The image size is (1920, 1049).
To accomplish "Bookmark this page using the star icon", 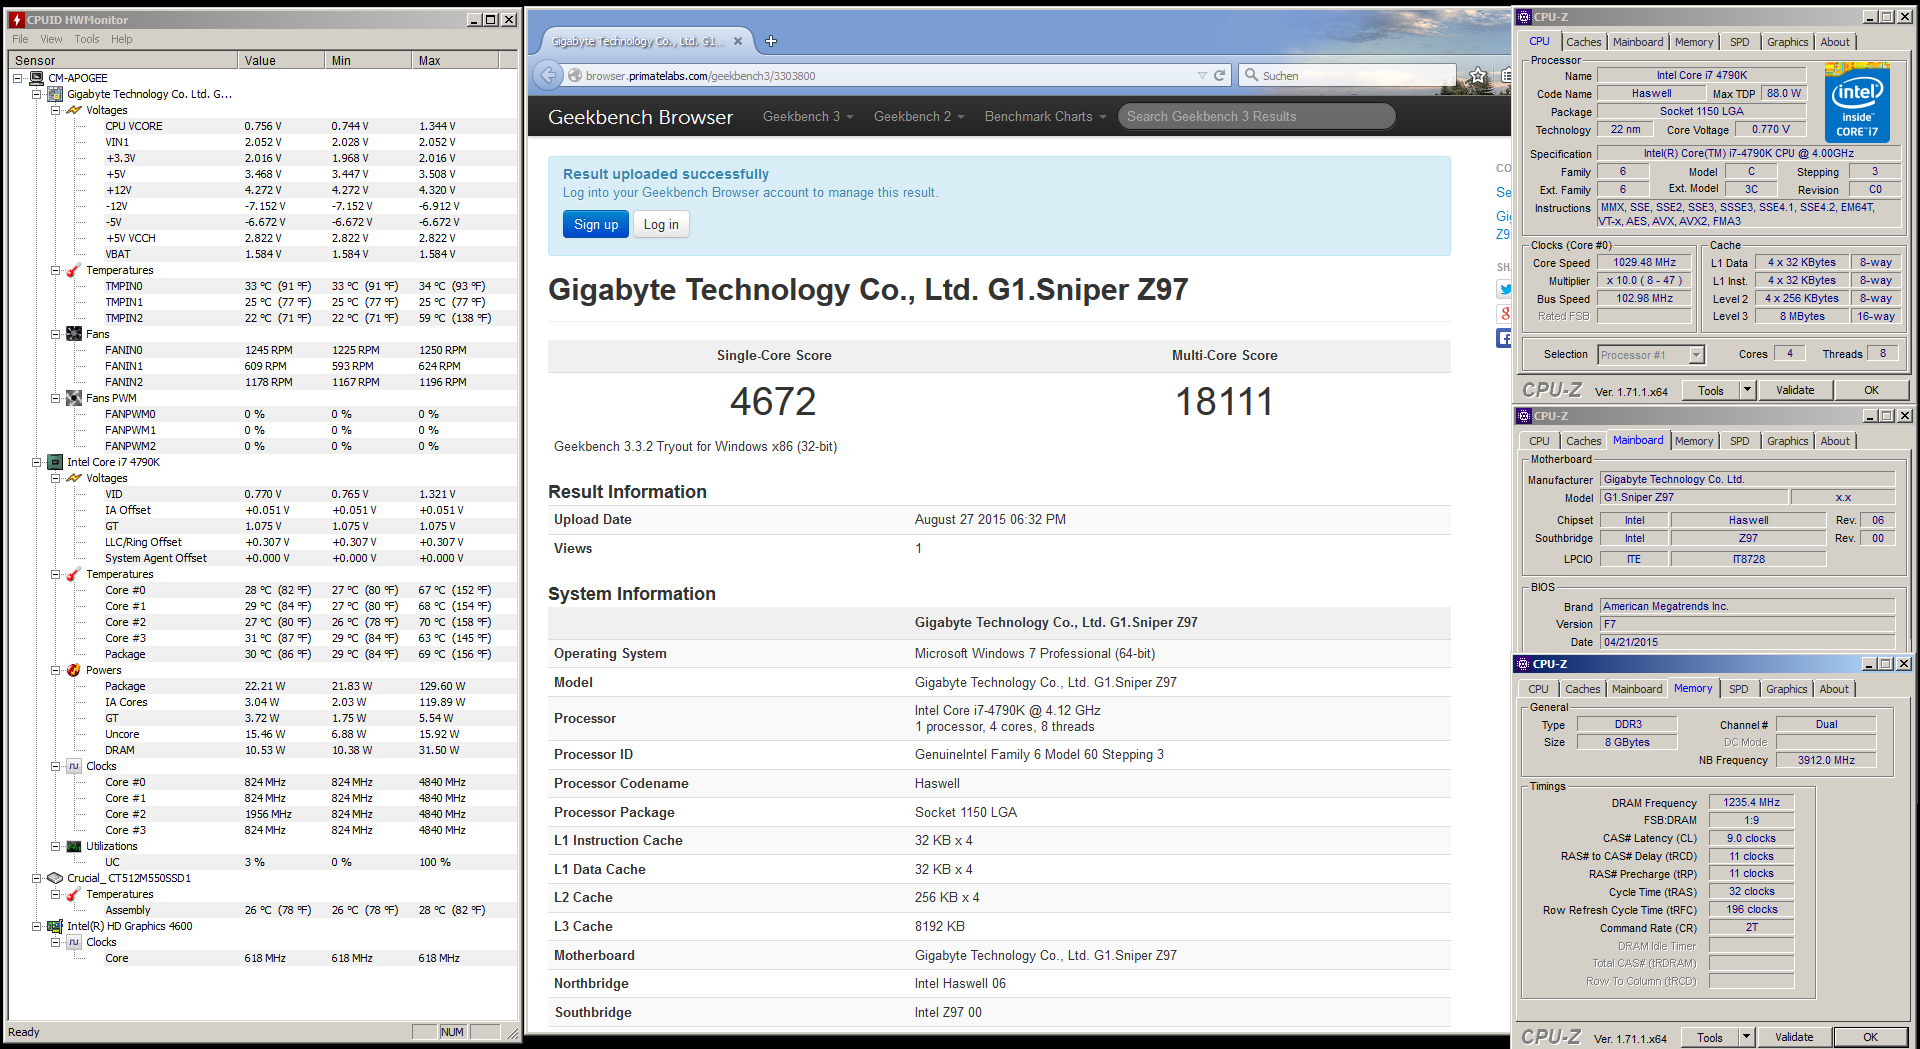I will coord(1478,75).
